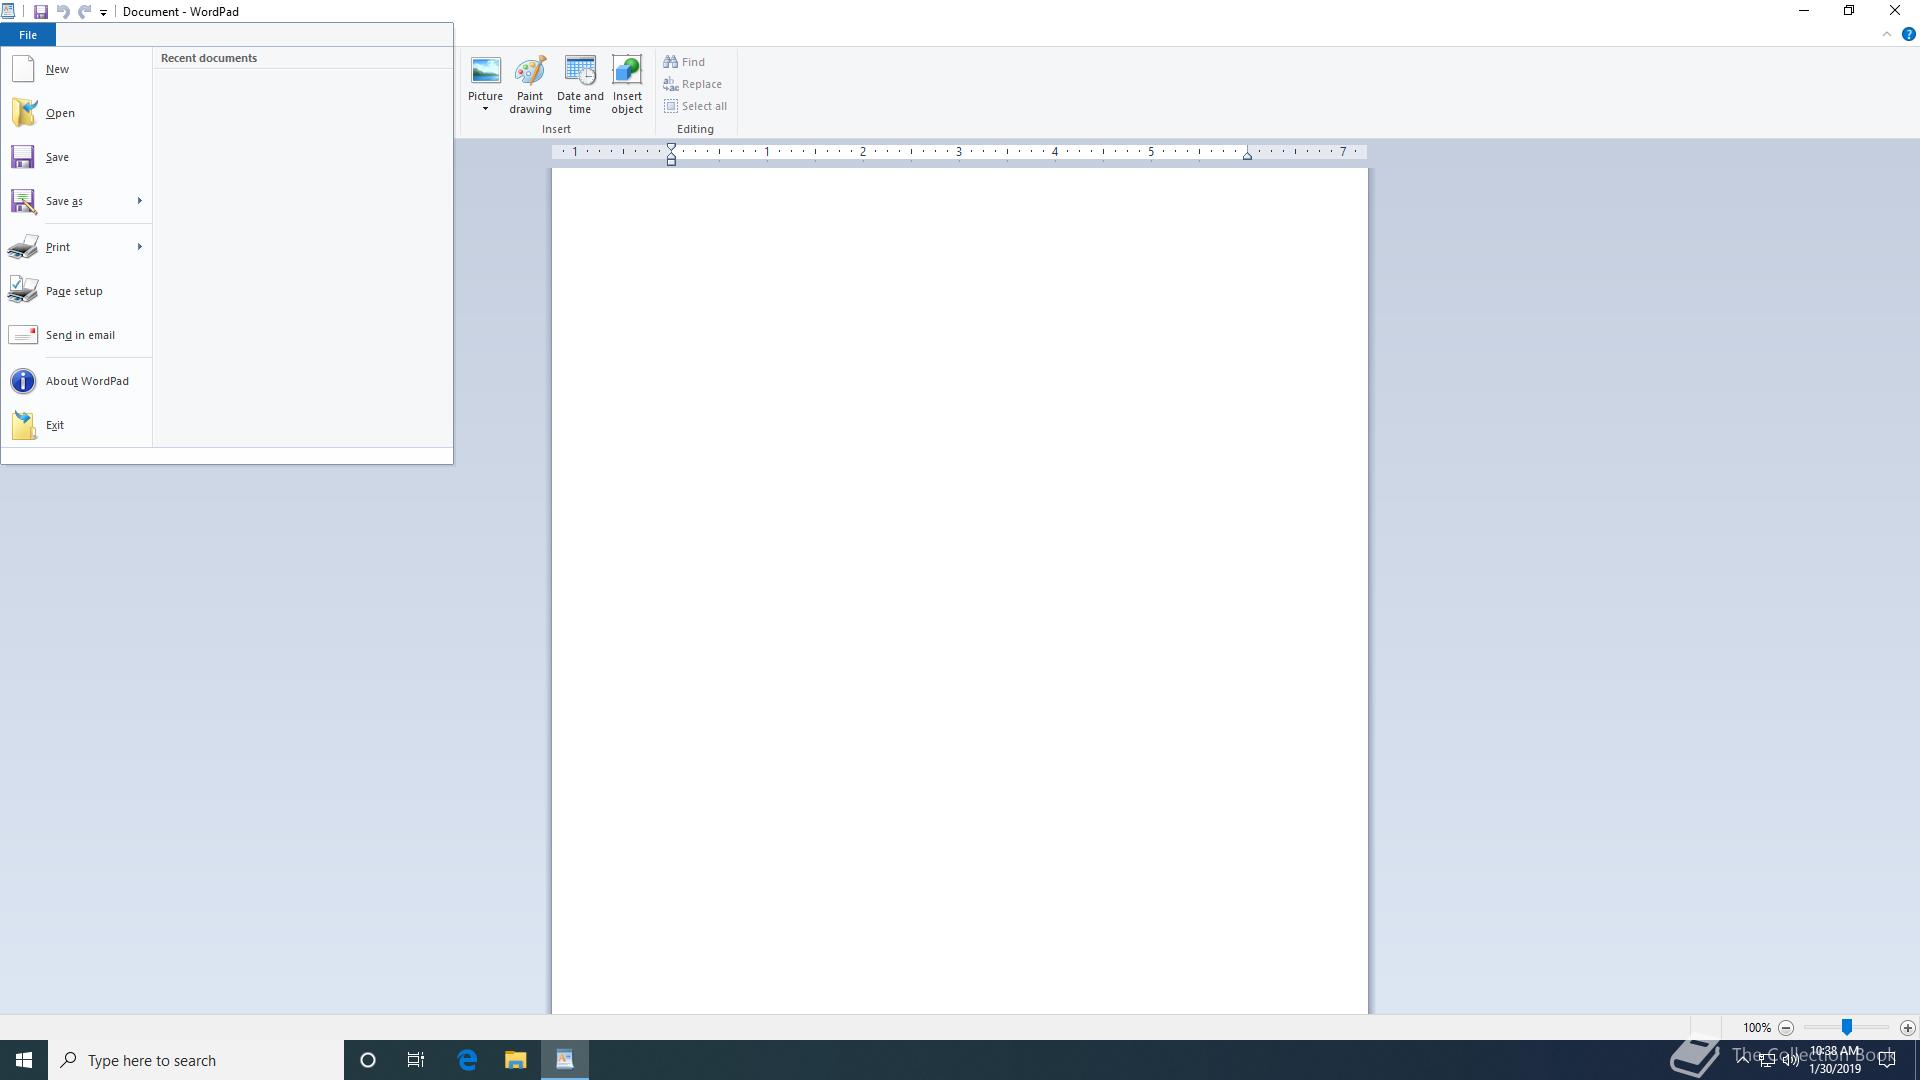The height and width of the screenshot is (1080, 1920).
Task: Click the Save as icon in menu
Action: [23, 201]
